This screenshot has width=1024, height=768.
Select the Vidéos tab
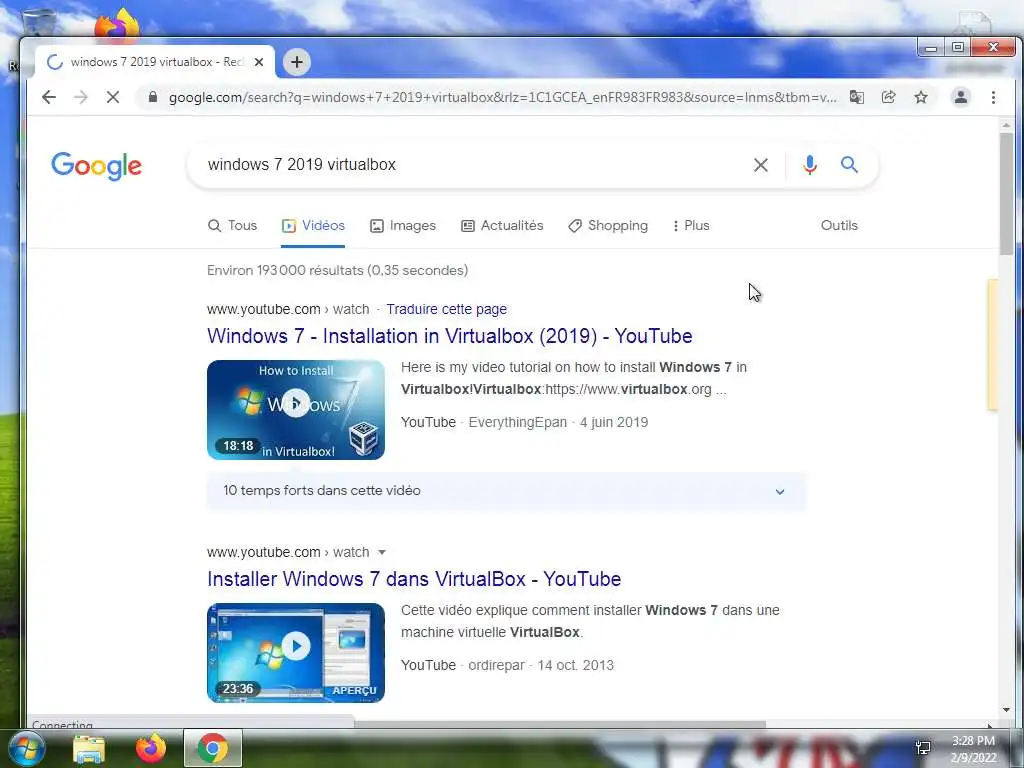313,226
